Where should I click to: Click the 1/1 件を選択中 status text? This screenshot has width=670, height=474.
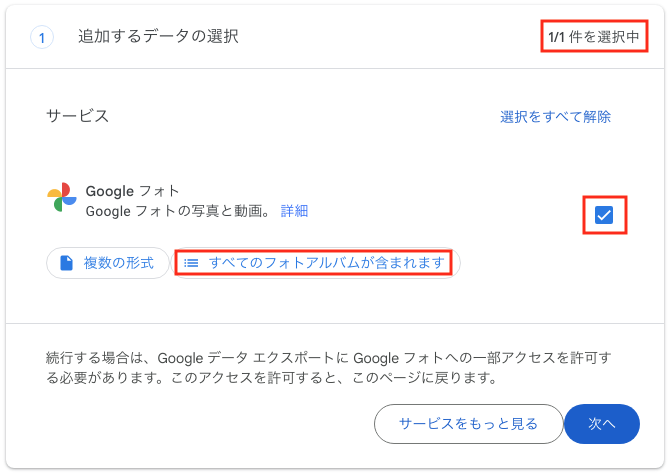click(x=594, y=37)
